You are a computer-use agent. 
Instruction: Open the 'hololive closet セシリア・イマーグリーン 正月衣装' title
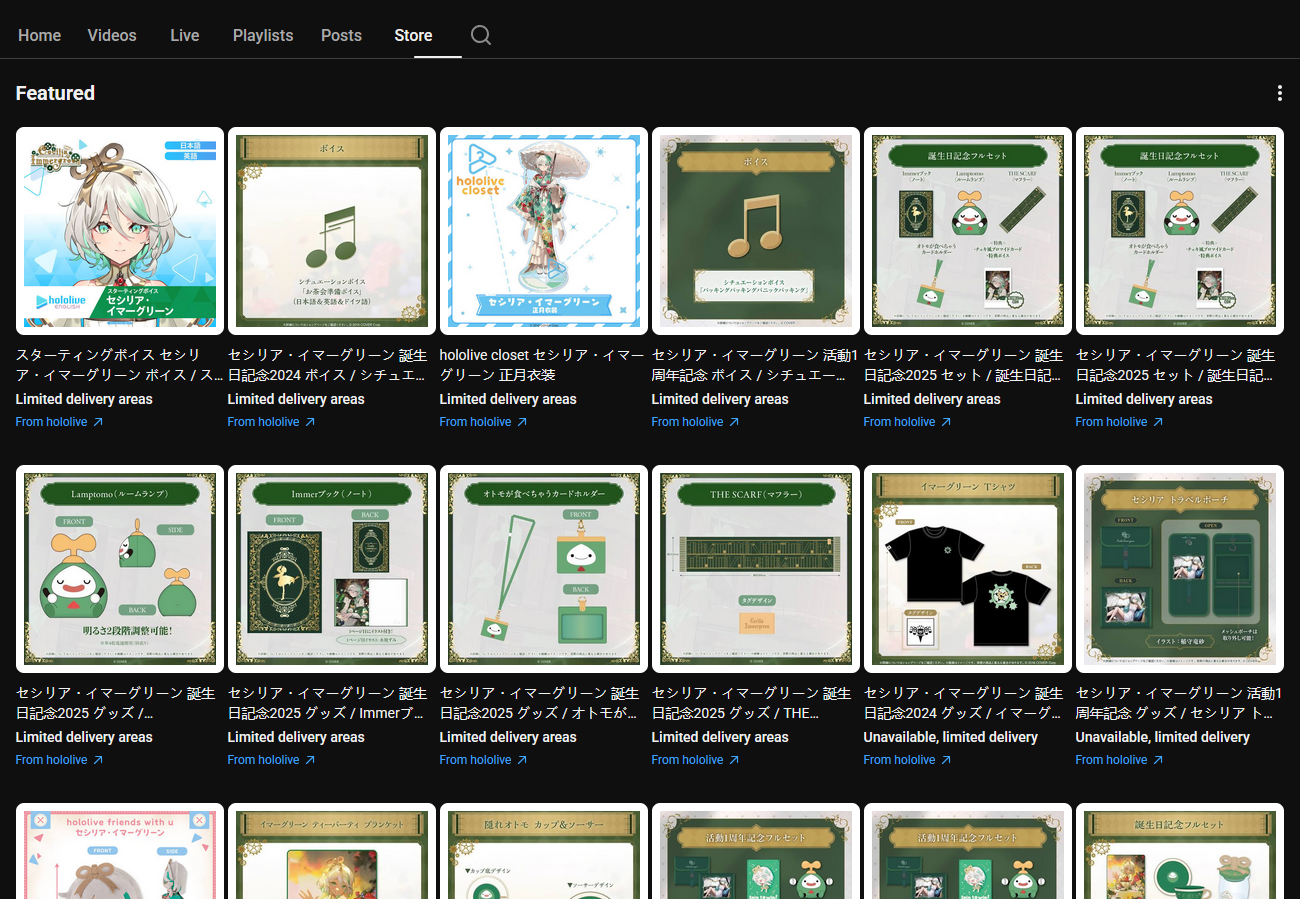click(x=542, y=365)
